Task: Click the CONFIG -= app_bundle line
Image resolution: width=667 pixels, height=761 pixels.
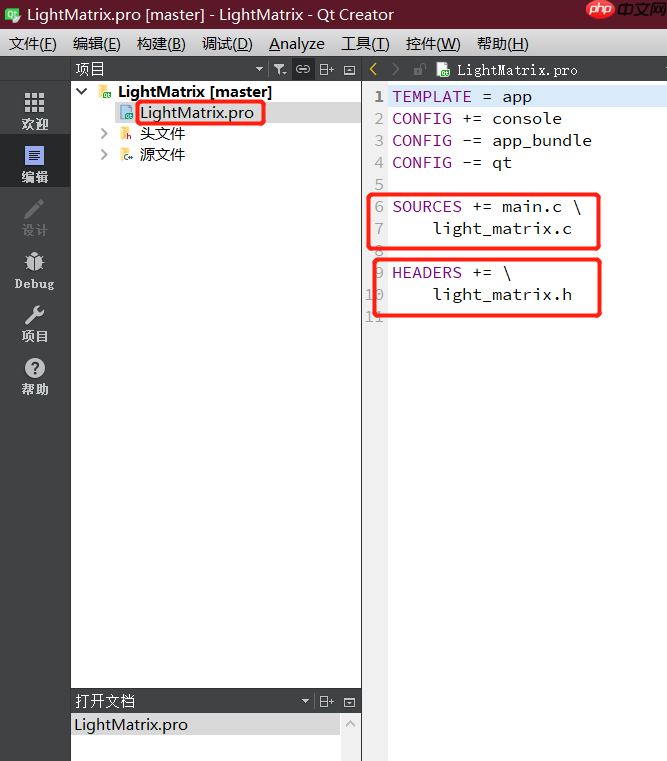Action: (492, 141)
